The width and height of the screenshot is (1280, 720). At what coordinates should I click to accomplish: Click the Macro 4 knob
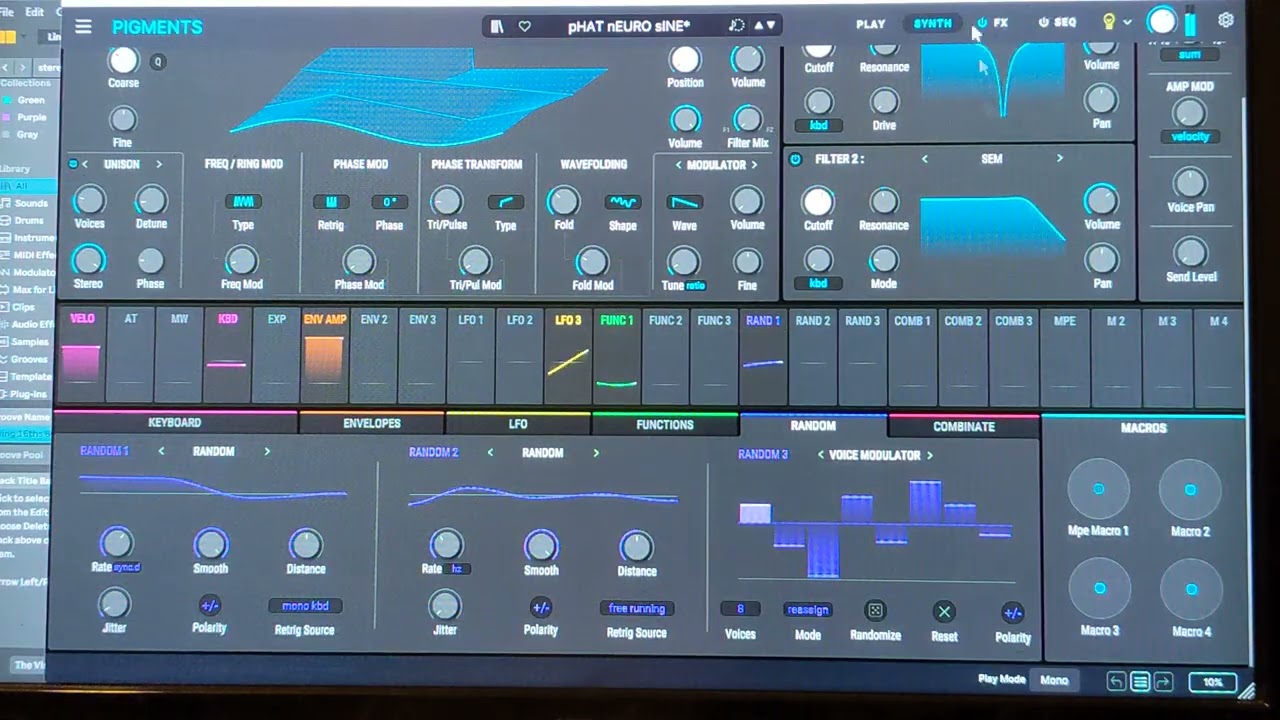coord(1190,590)
